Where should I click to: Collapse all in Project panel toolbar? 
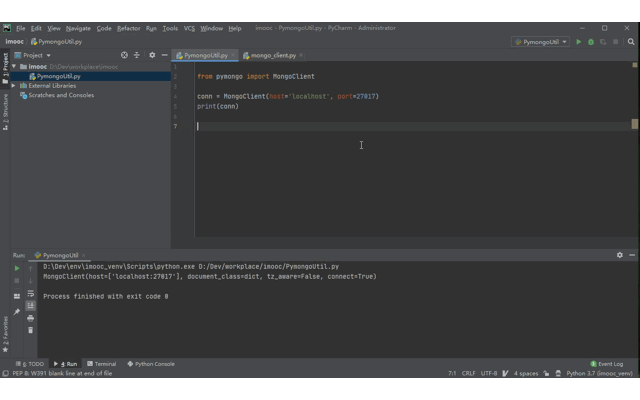(137, 55)
